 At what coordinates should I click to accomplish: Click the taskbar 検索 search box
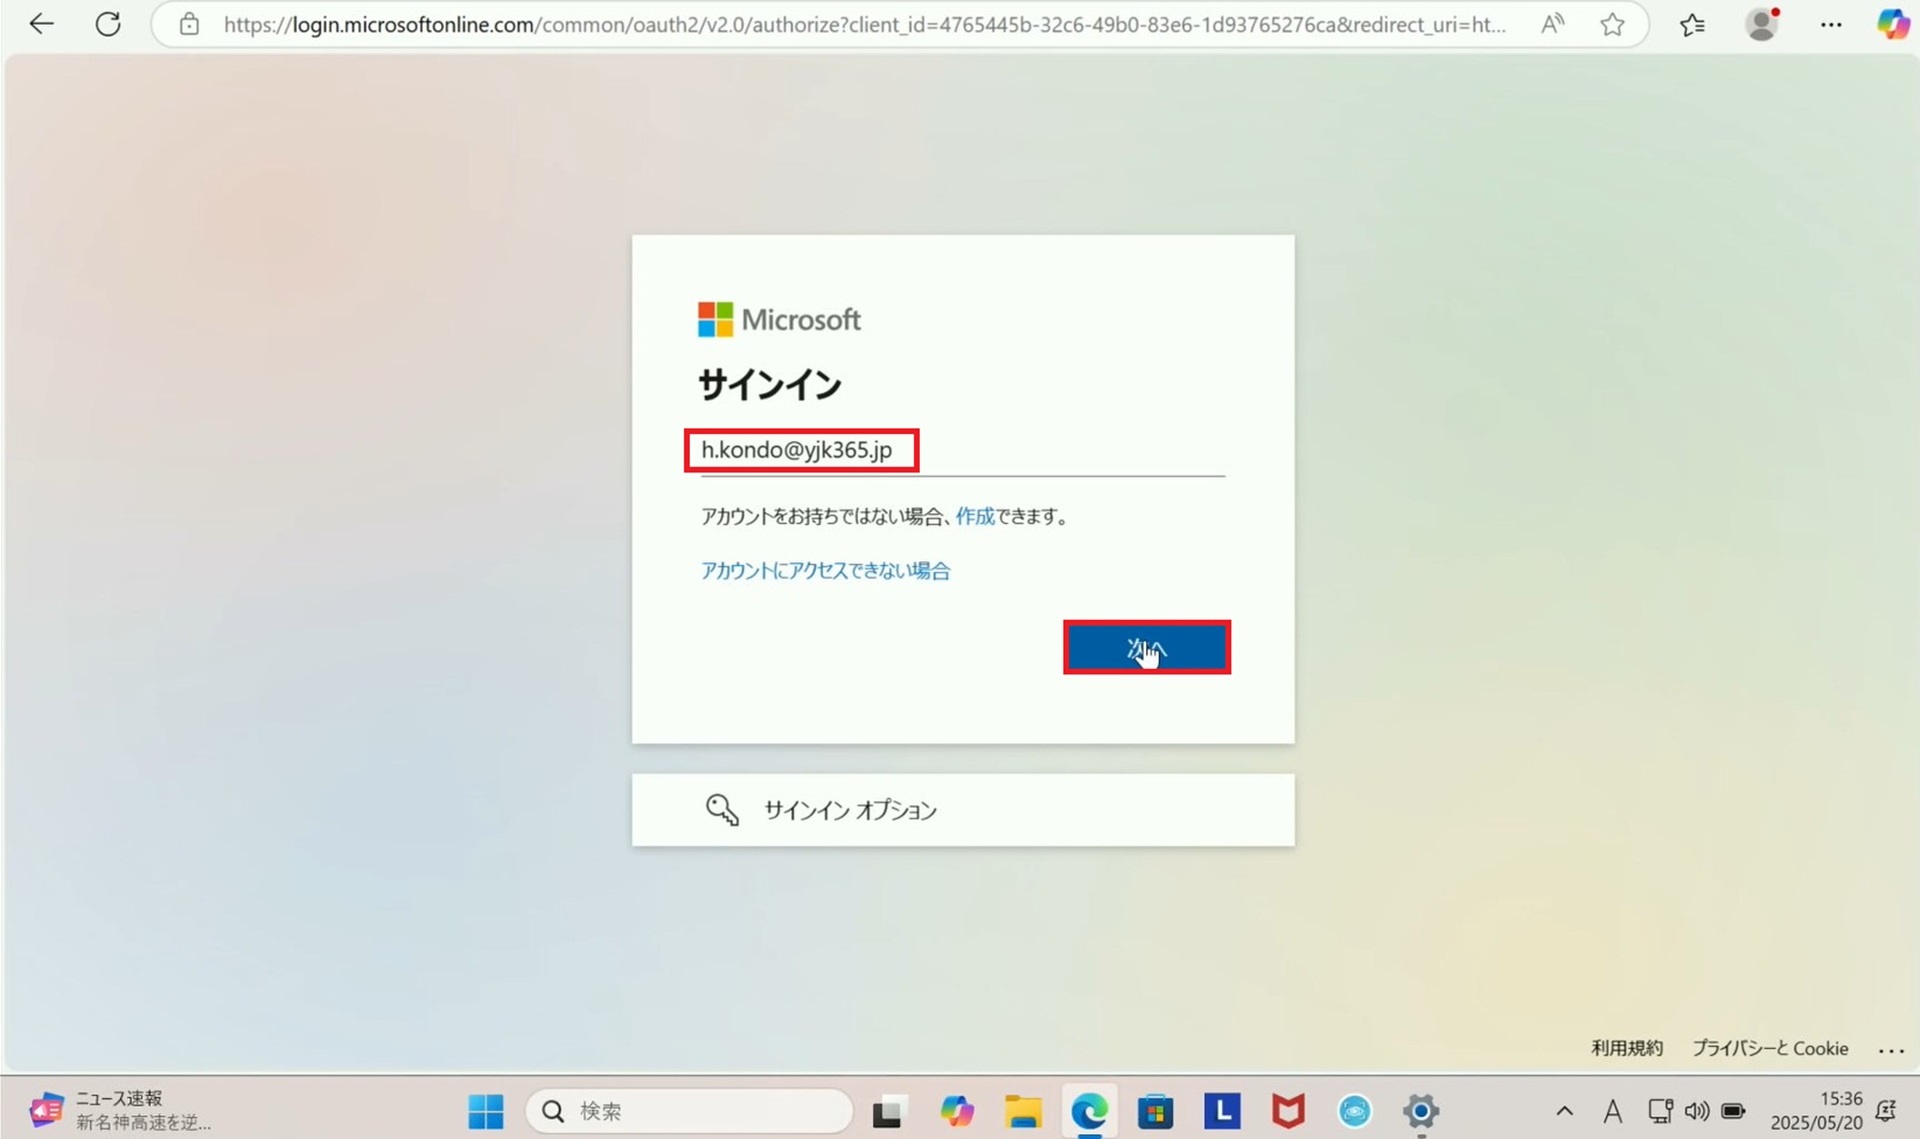pyautogui.click(x=689, y=1111)
